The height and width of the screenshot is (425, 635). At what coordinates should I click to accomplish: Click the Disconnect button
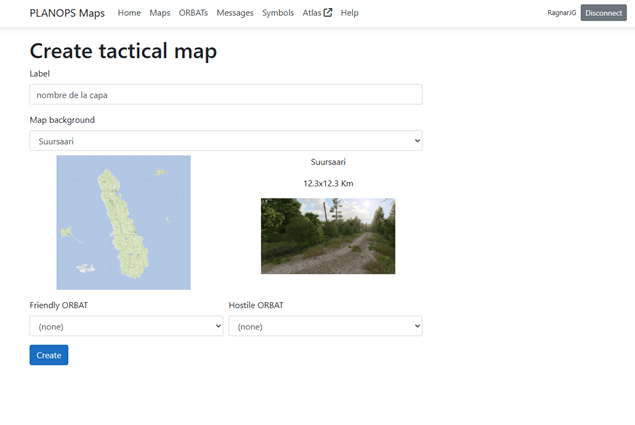[603, 13]
